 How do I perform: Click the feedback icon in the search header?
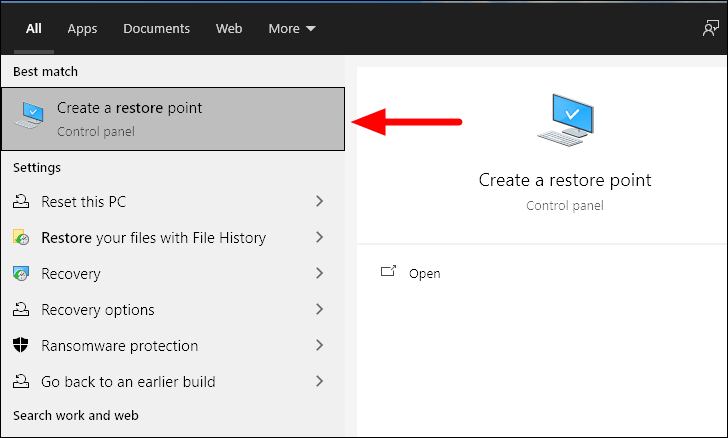tap(710, 28)
